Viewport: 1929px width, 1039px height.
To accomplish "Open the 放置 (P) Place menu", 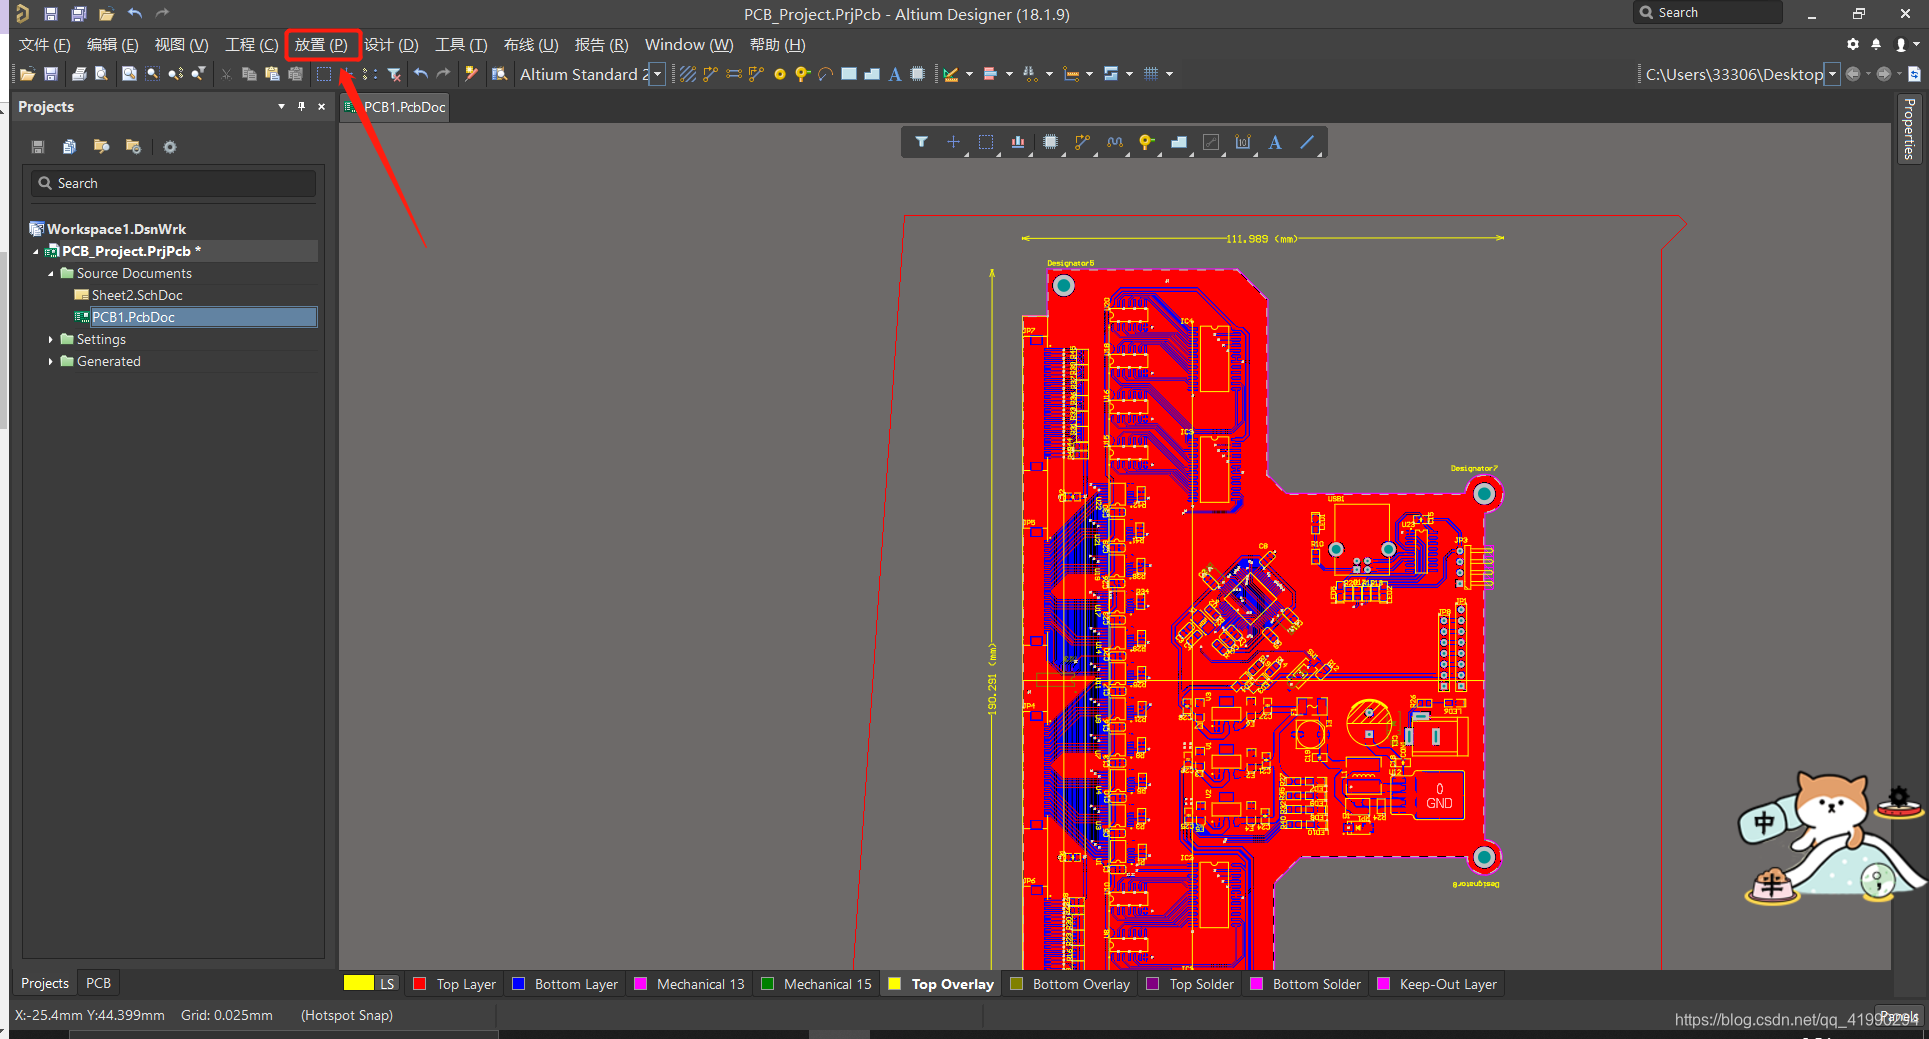I will pos(321,45).
